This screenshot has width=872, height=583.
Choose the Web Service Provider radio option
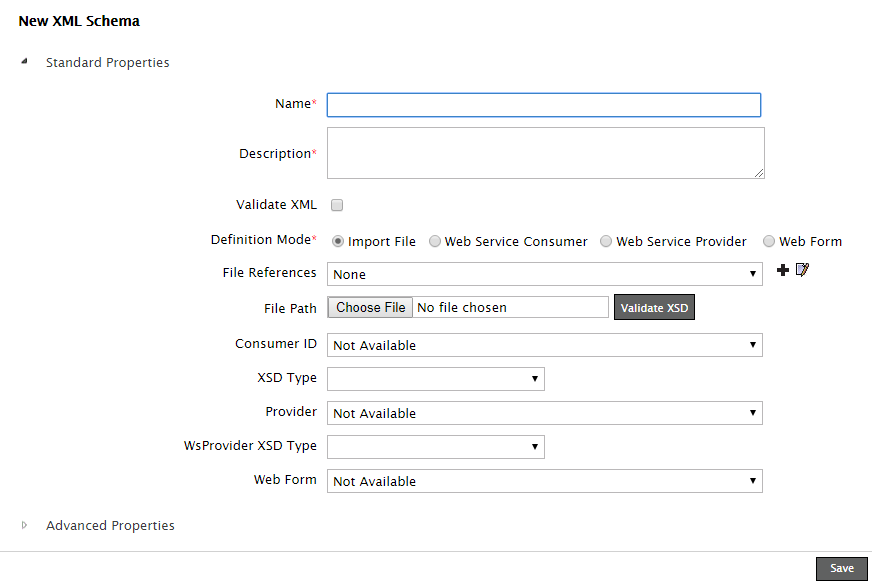pos(607,241)
